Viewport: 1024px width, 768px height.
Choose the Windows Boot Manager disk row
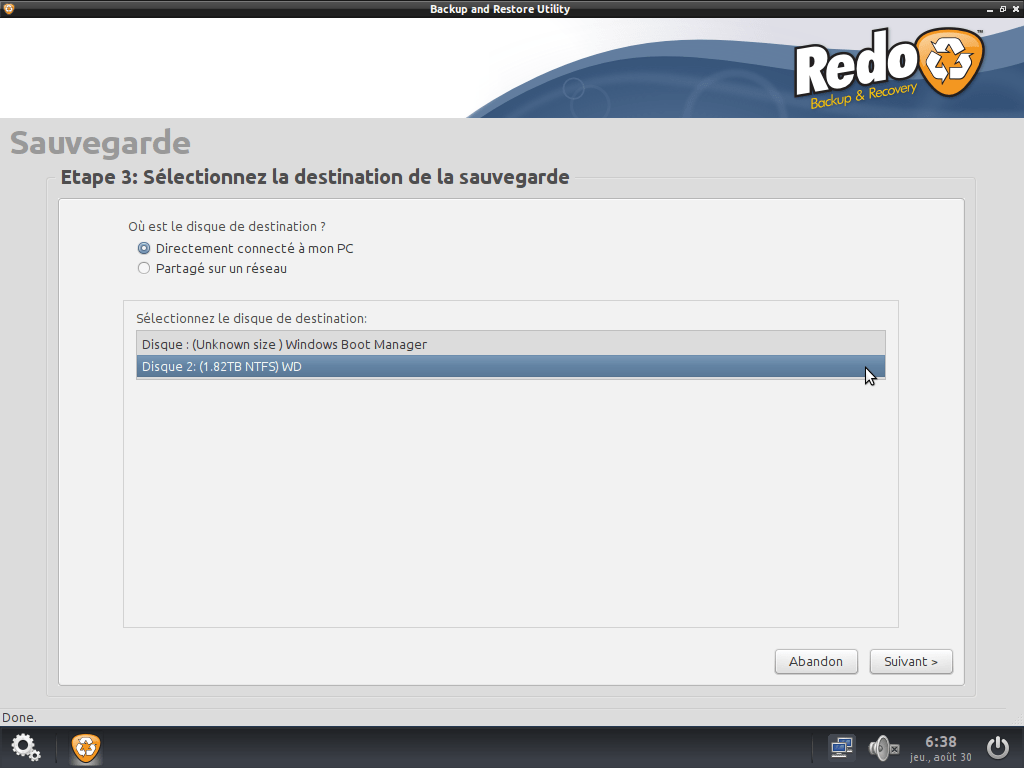(511, 344)
